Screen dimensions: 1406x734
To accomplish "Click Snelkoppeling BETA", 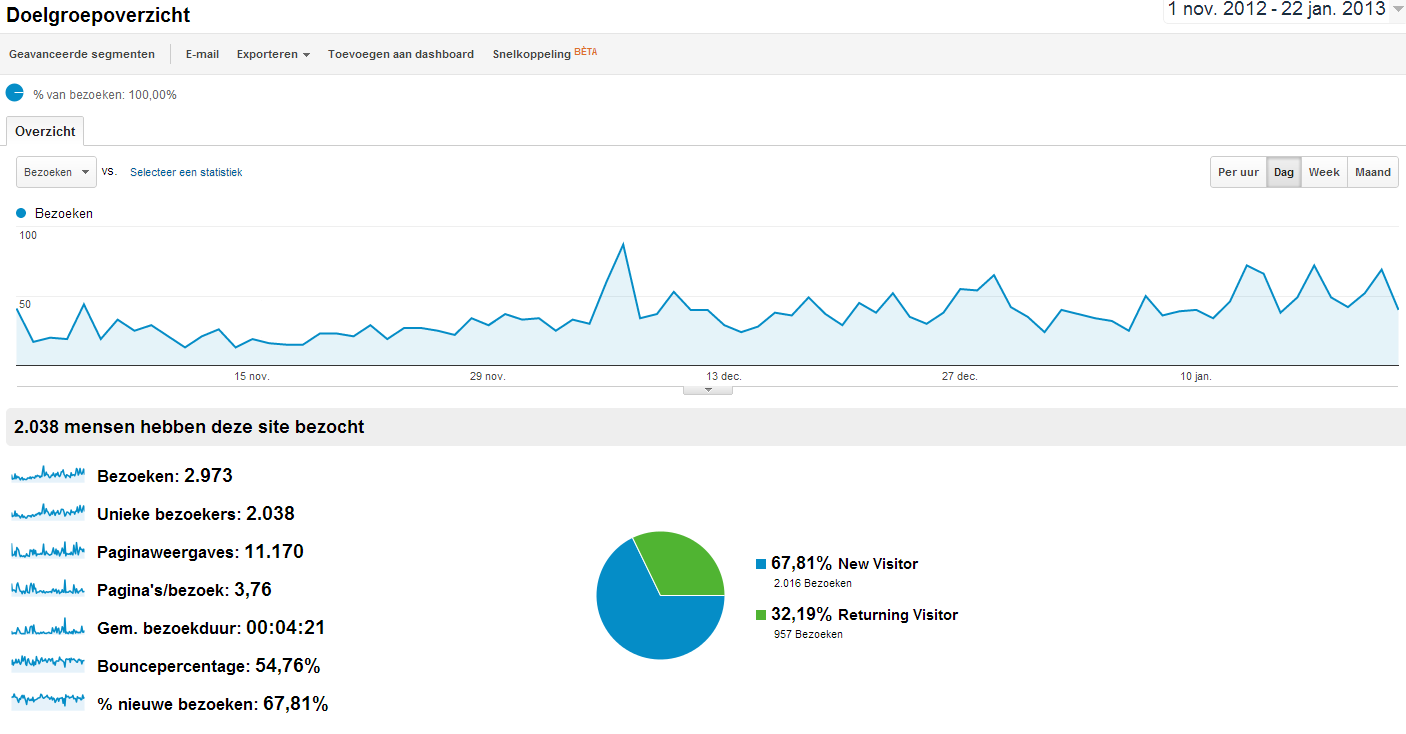I will click(545, 54).
